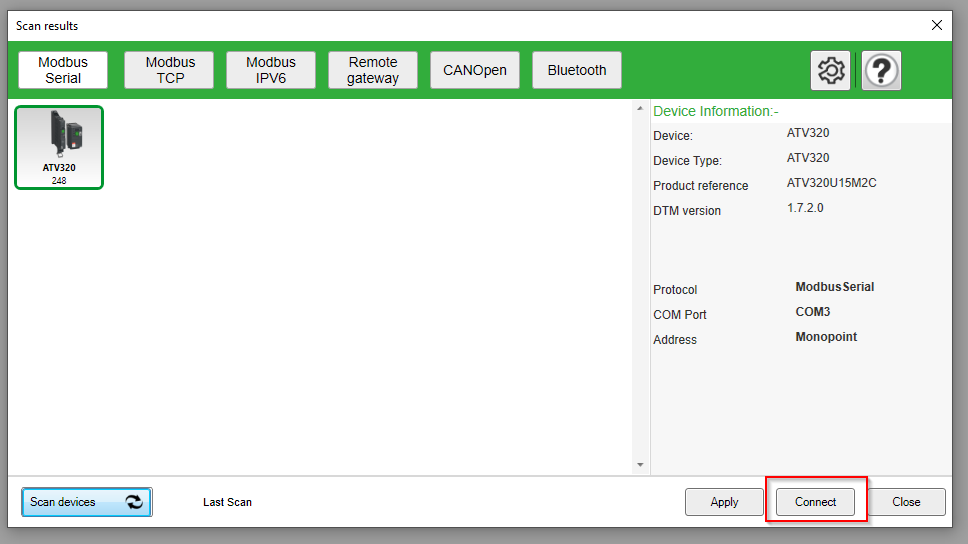Switch to the Modbus IPV6 tab
968x544 pixels.
point(271,70)
